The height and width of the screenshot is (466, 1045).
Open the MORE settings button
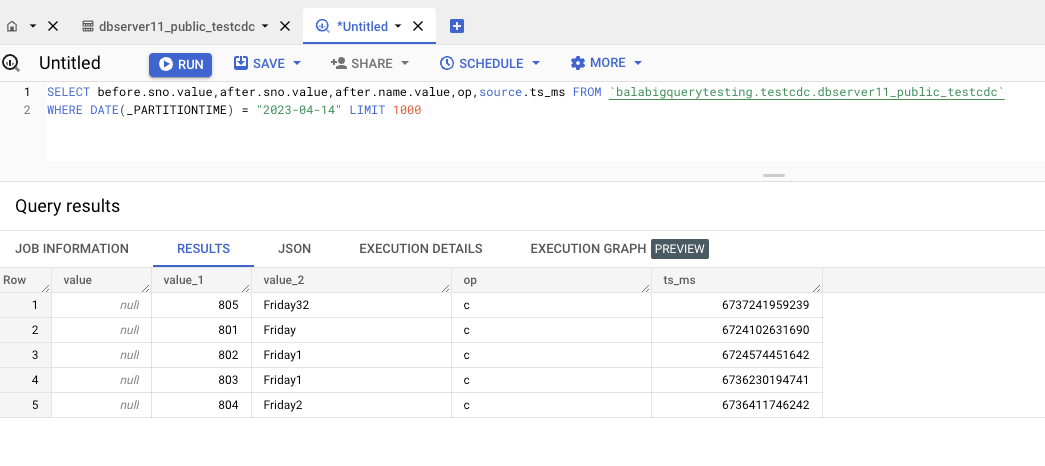(598, 63)
